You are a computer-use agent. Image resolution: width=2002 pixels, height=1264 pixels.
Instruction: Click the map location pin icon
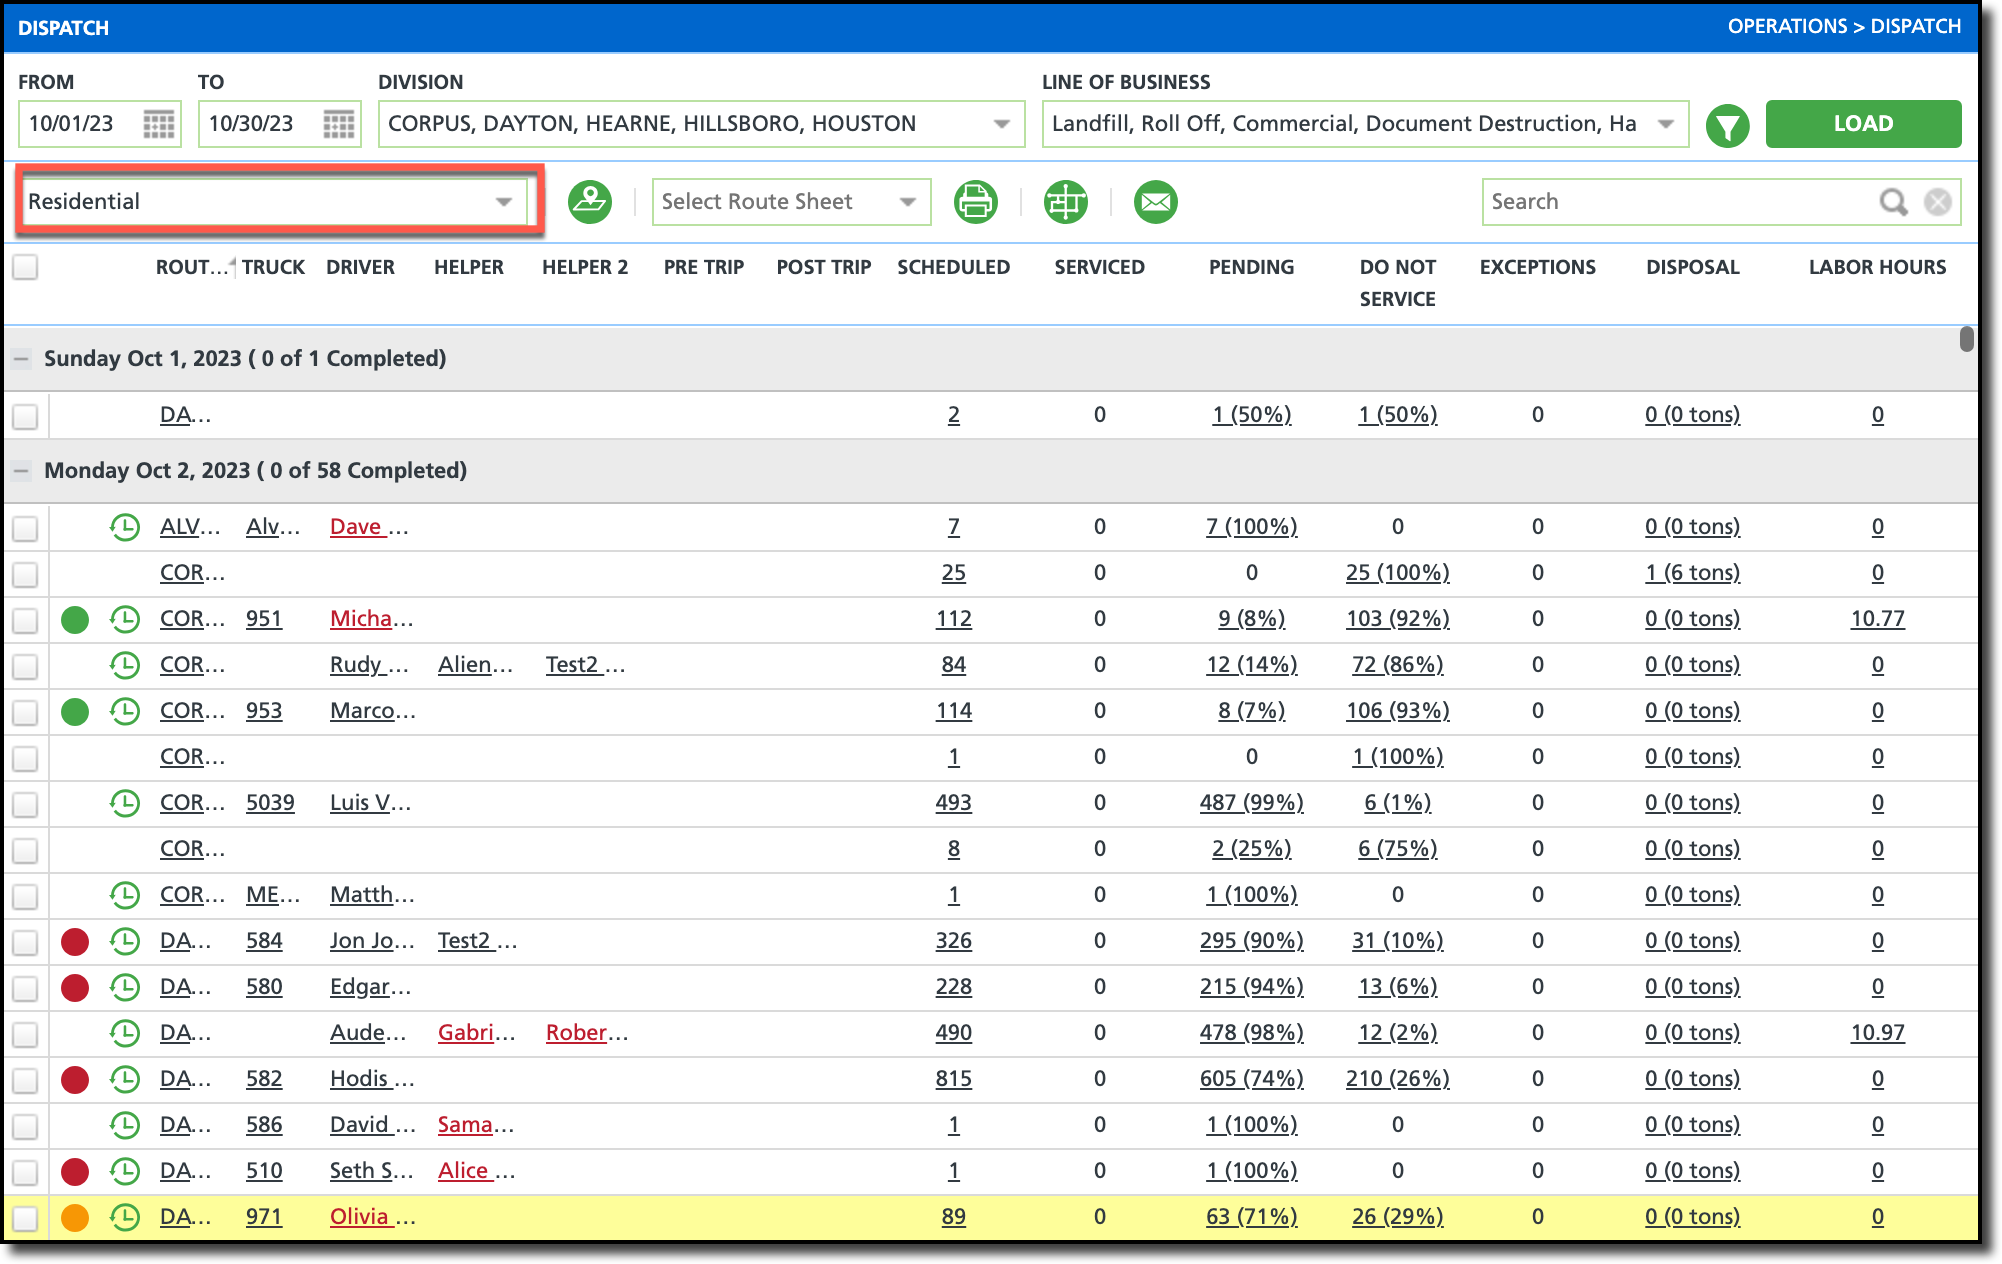coord(590,202)
